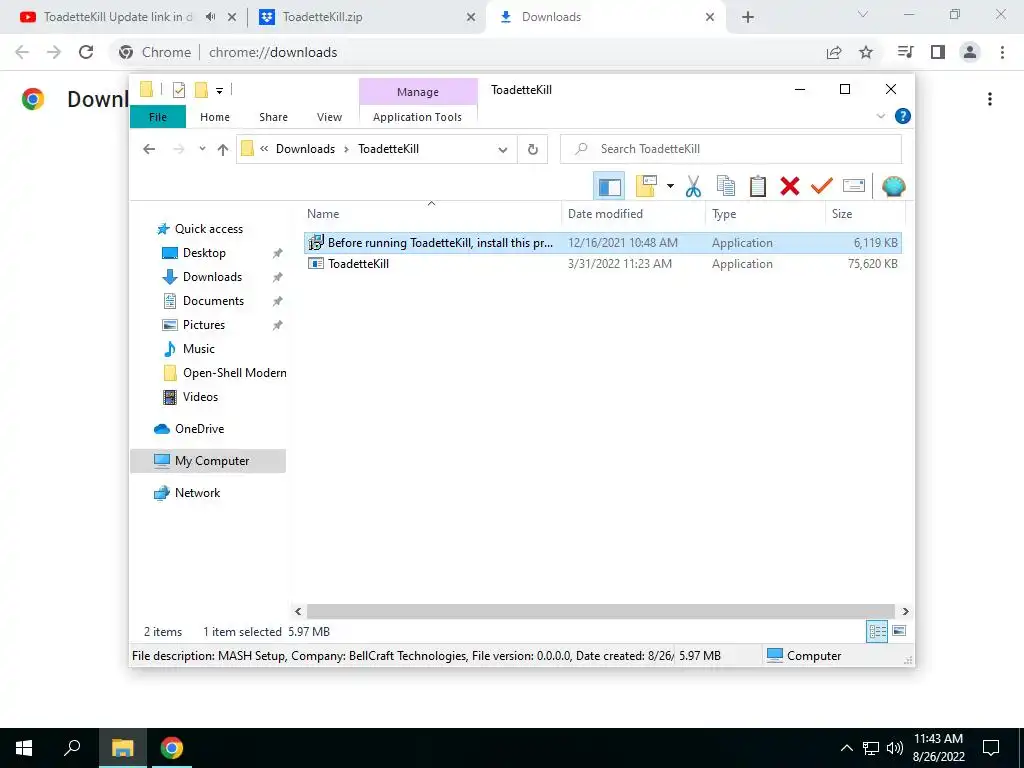This screenshot has height=768, width=1024.
Task: Select OneDrive in navigation pane
Action: pos(199,429)
